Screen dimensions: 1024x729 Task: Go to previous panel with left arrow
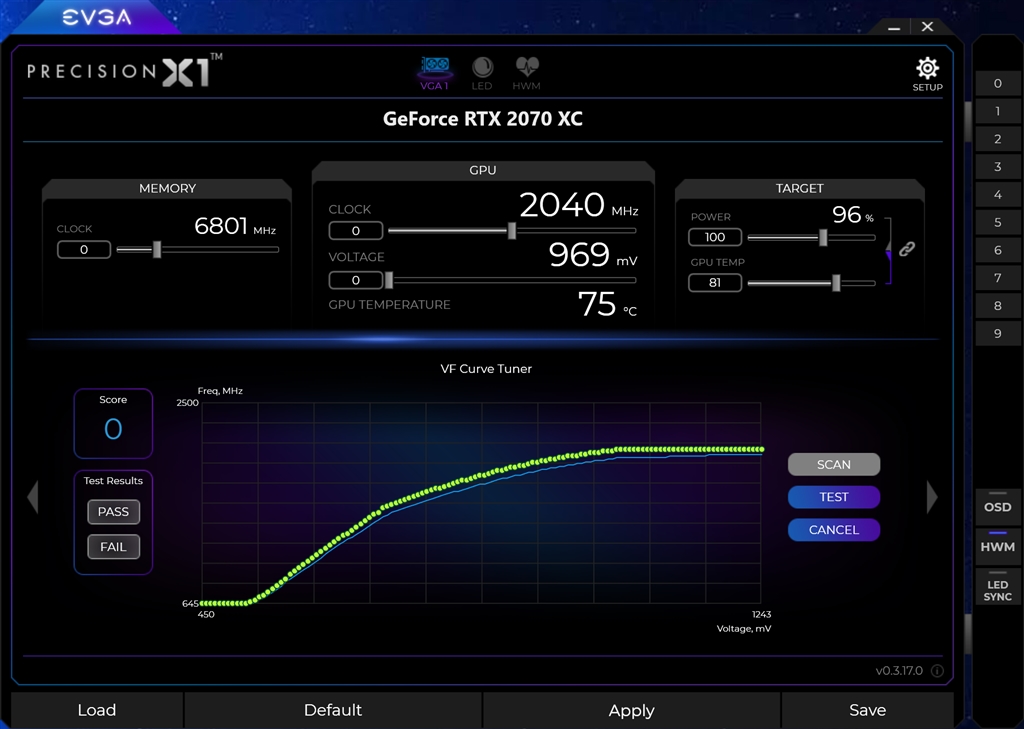(33, 497)
